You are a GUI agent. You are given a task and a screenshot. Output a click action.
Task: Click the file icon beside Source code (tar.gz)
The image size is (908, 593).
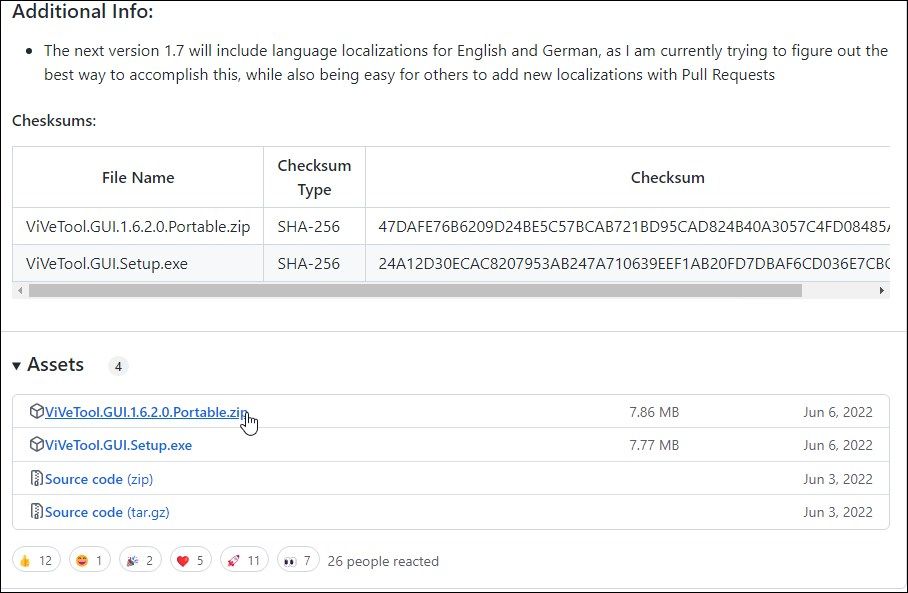click(x=38, y=512)
